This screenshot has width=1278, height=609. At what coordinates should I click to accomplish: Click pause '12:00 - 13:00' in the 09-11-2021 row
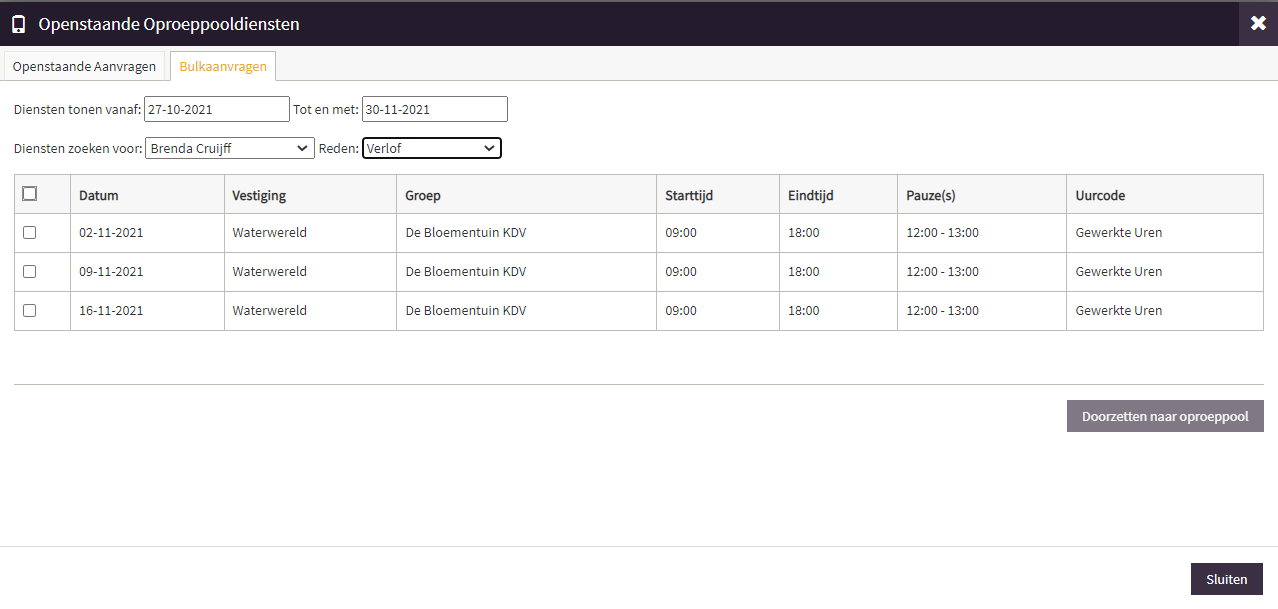pos(943,271)
